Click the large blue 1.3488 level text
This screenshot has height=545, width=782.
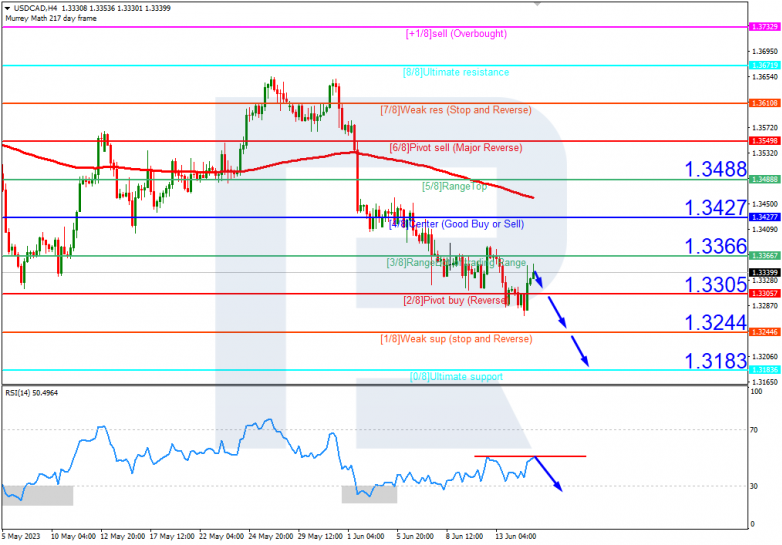716,170
